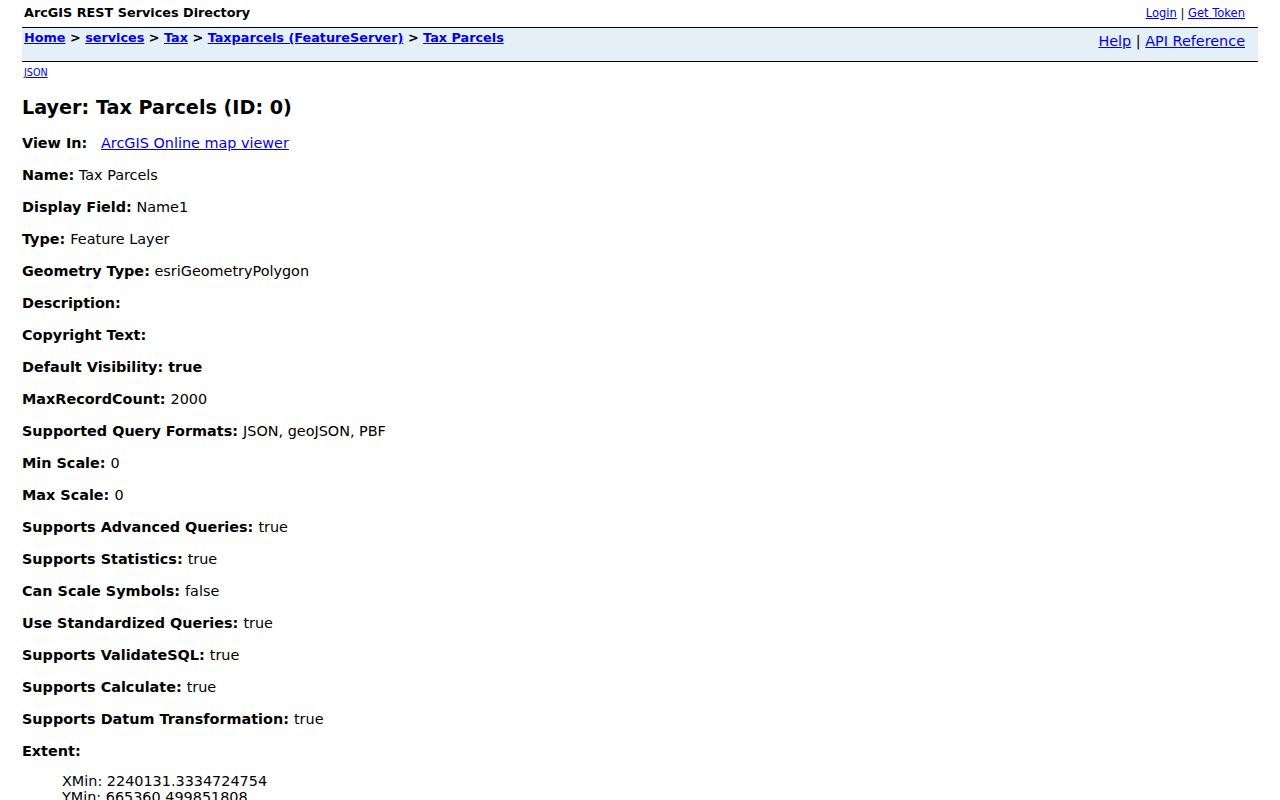This screenshot has height=800, width=1280.
Task: Click the Geometry Type value esriGeometryPolygon
Action: click(232, 271)
